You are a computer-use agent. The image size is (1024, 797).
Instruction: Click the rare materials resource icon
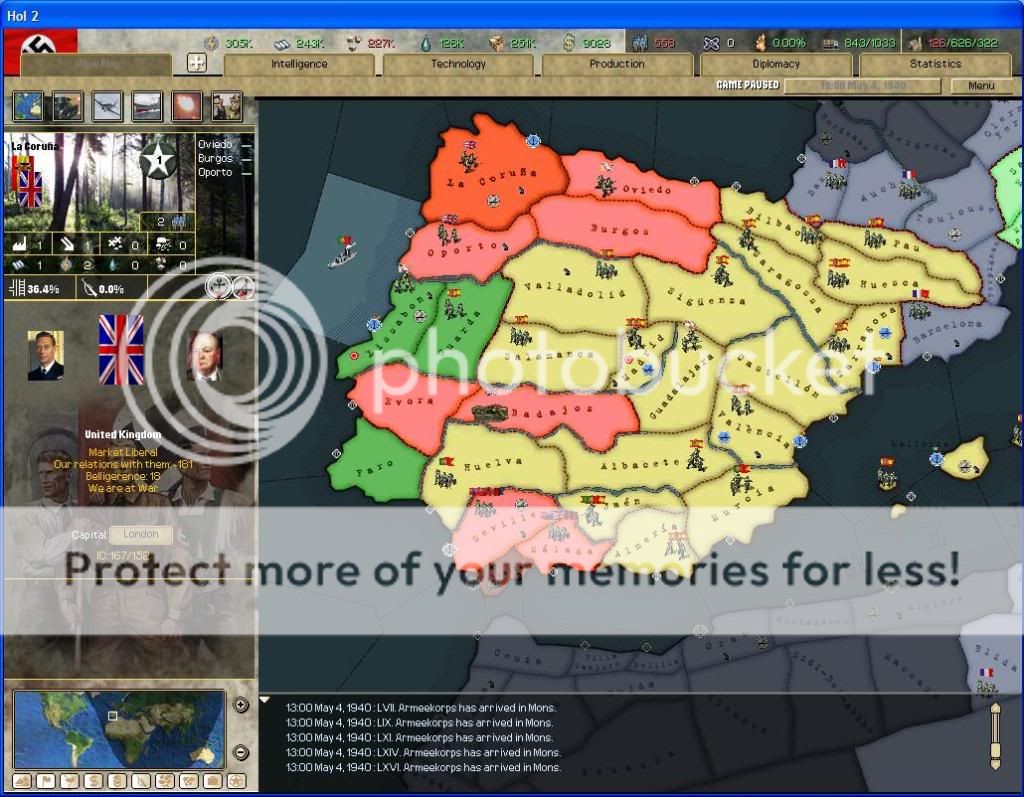[x=353, y=43]
